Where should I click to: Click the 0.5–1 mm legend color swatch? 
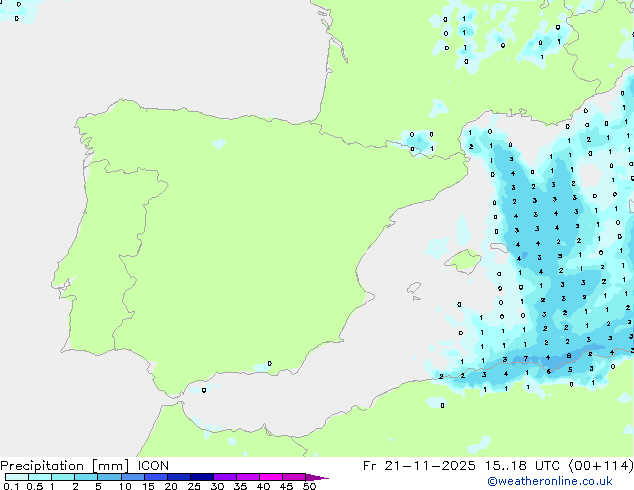[x=40, y=477]
